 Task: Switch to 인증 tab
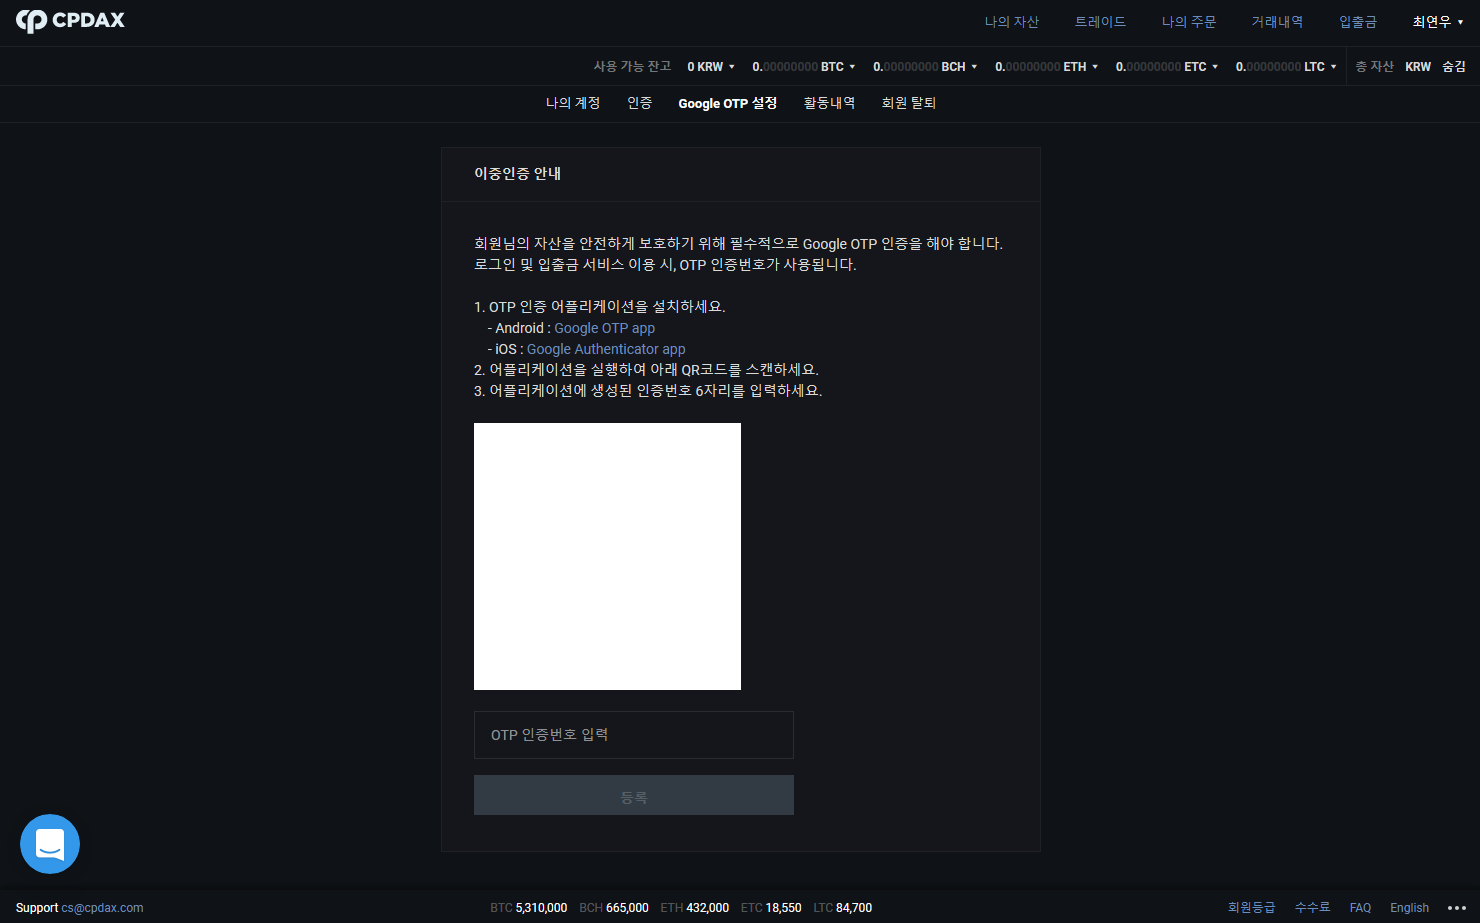coord(640,103)
